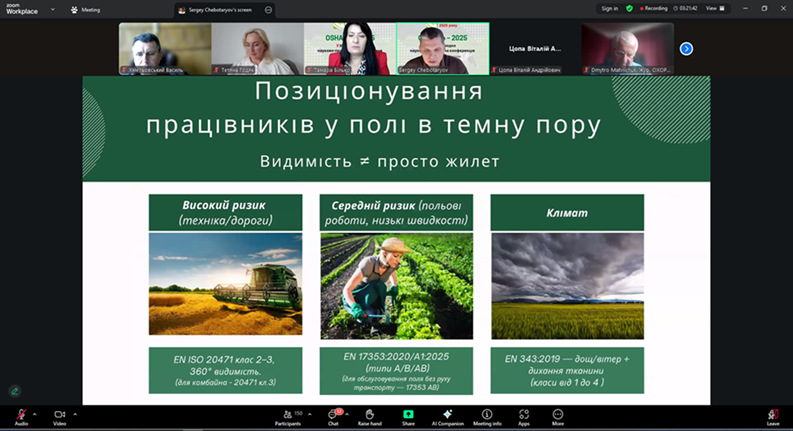Click the 'EN 17353:2020/A1:2025' text box
This screenshot has height=431, width=793.
(x=396, y=371)
